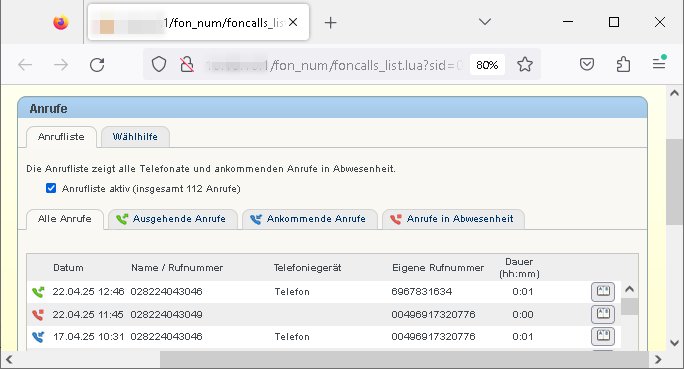Click the insecure connection padlock icon
The width and height of the screenshot is (684, 369).
tap(187, 65)
